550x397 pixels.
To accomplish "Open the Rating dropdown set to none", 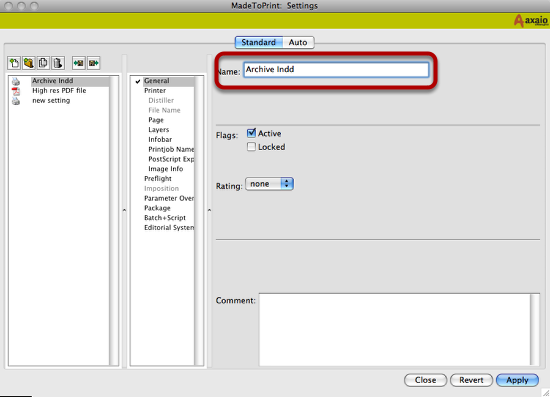I will 269,184.
